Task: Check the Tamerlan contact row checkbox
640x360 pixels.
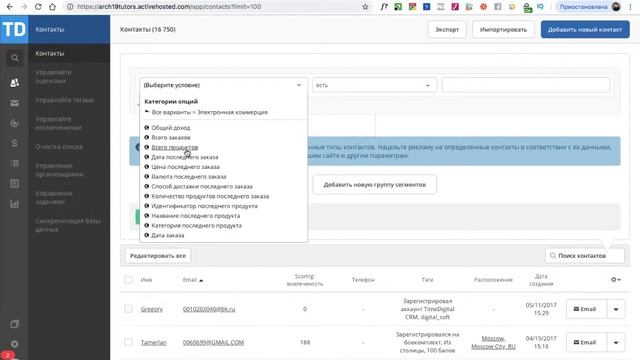Action: pyautogui.click(x=128, y=342)
